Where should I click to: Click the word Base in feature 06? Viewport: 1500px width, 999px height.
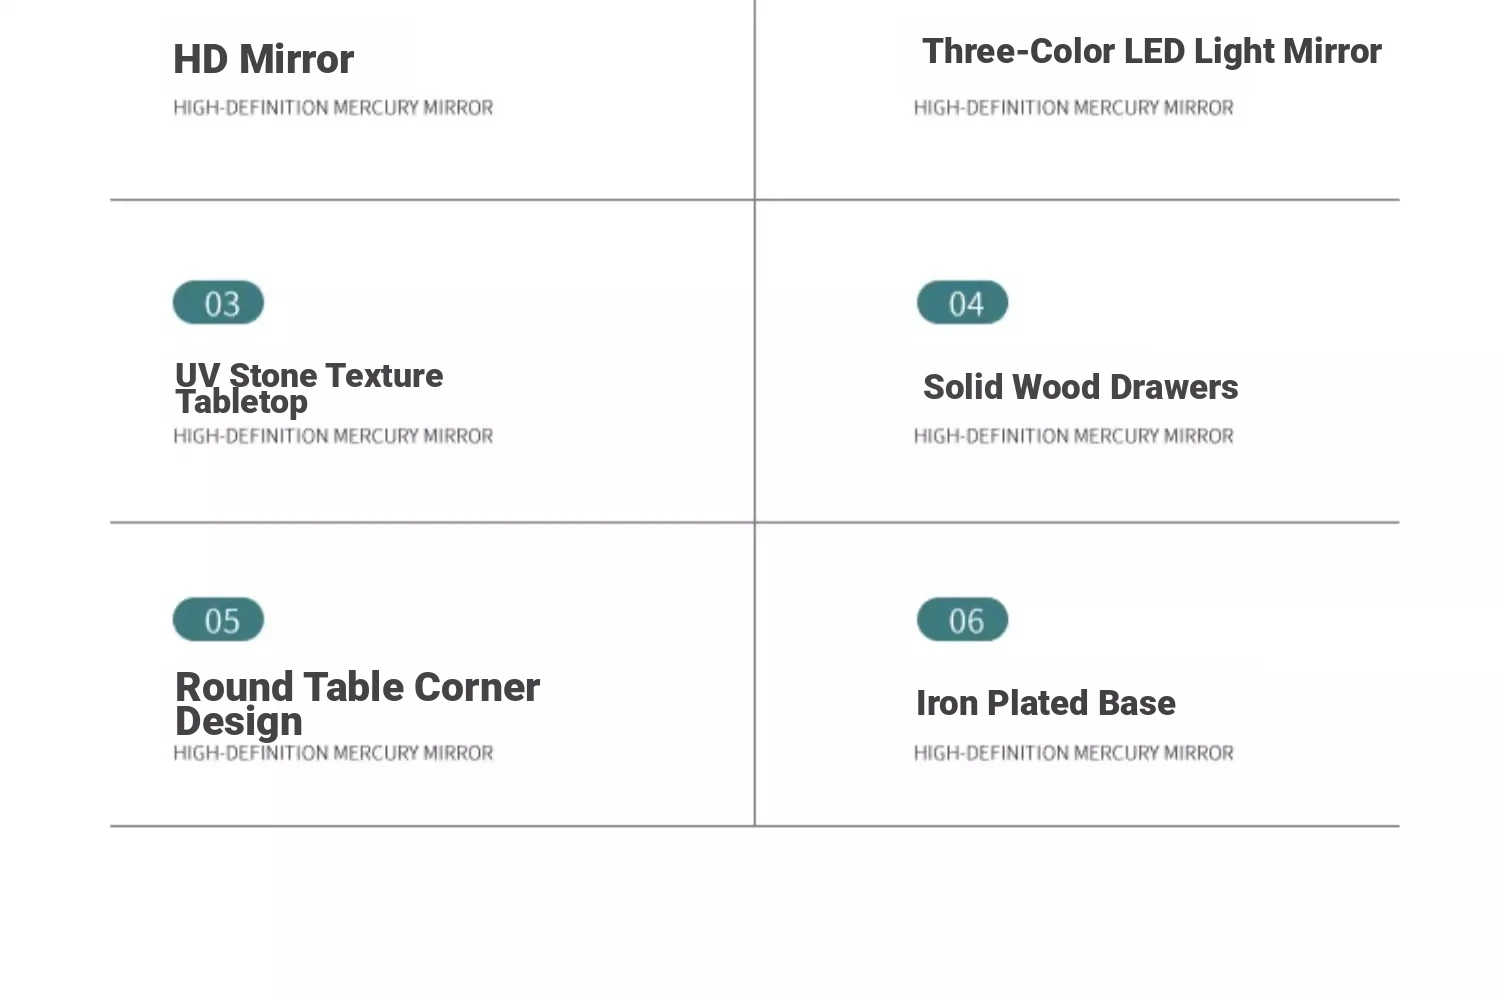[1136, 703]
